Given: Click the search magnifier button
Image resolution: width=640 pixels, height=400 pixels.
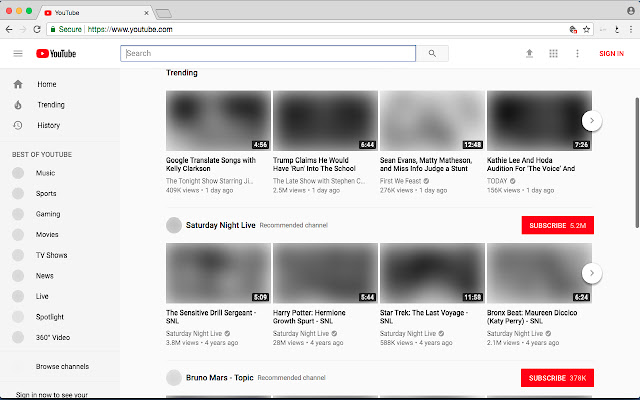Looking at the screenshot, I should [432, 53].
